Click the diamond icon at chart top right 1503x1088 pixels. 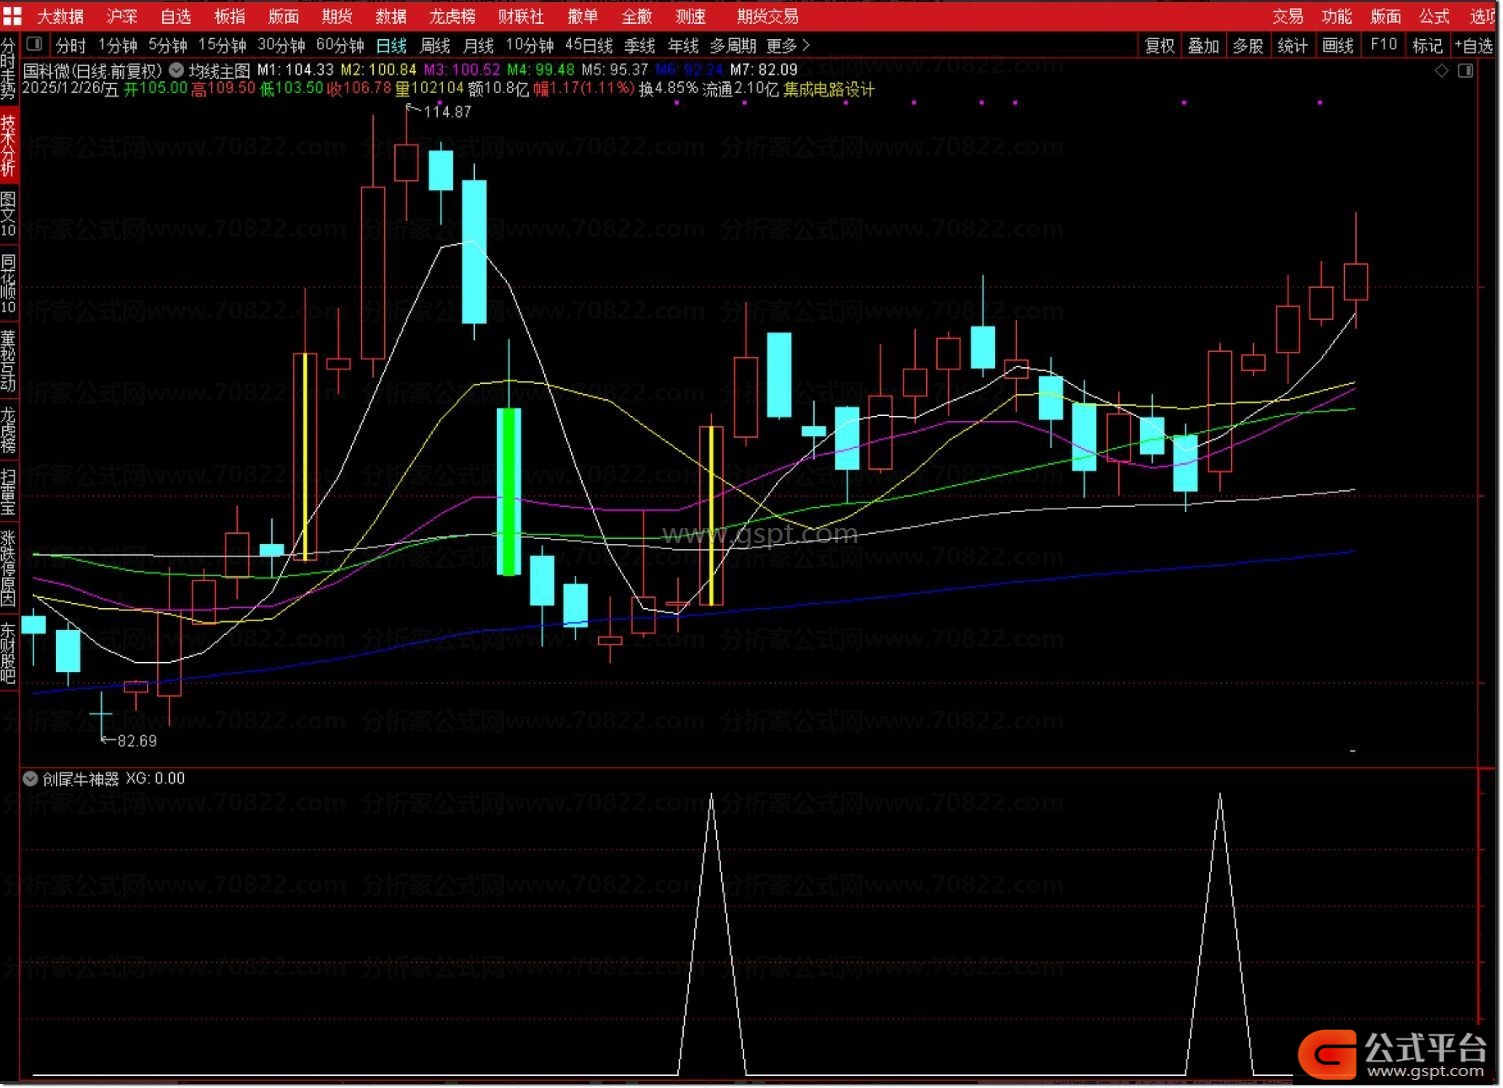click(x=1441, y=71)
